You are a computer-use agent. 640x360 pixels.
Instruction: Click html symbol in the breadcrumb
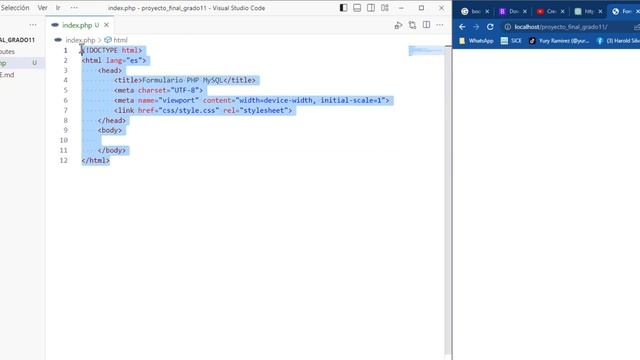[120, 40]
